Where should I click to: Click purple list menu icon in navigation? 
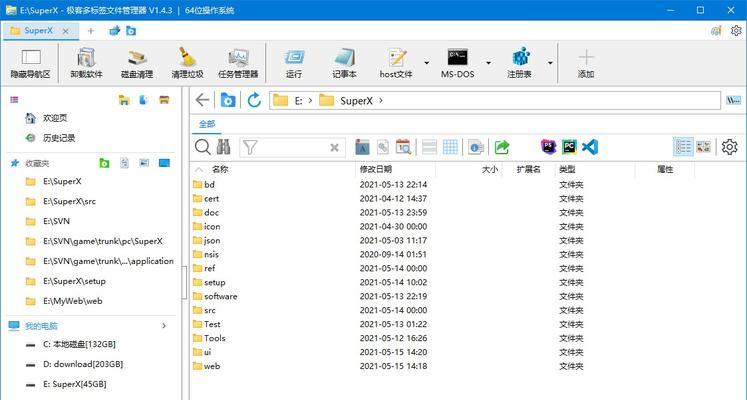14,100
